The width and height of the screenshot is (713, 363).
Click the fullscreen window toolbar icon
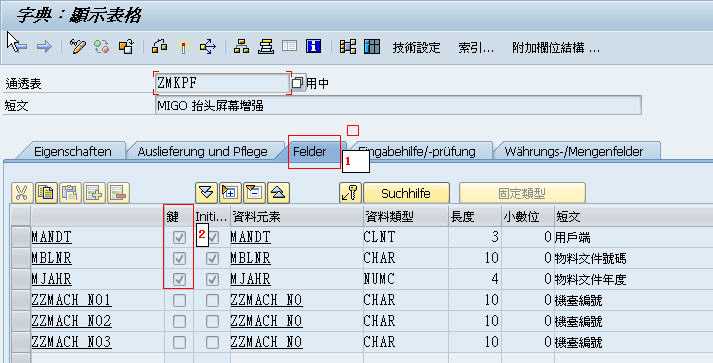[290, 46]
